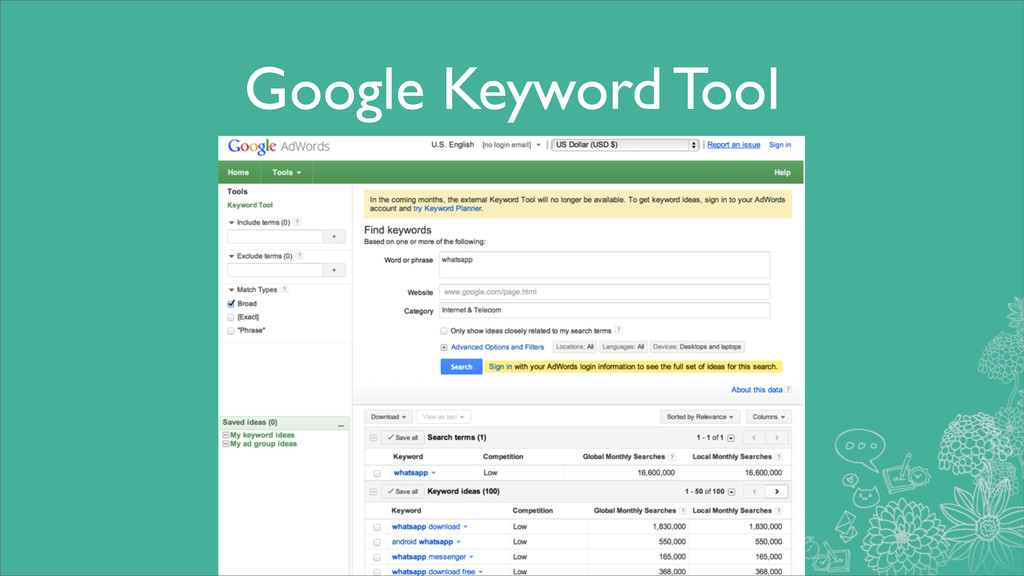The width and height of the screenshot is (1024, 576).
Task: Open the Help menu item
Action: point(782,172)
